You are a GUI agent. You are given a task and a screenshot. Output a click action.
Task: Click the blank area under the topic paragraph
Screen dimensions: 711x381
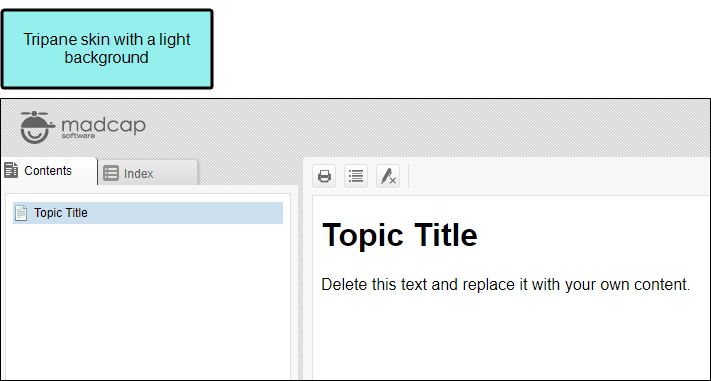point(510,336)
